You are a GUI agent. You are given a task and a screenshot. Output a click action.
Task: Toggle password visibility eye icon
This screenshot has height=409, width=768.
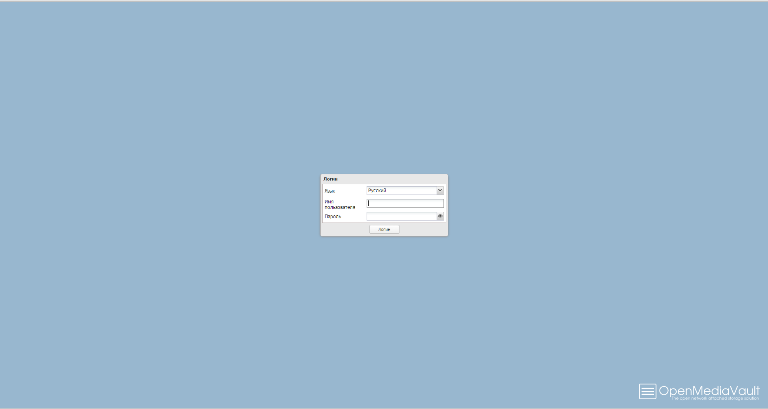(x=440, y=217)
